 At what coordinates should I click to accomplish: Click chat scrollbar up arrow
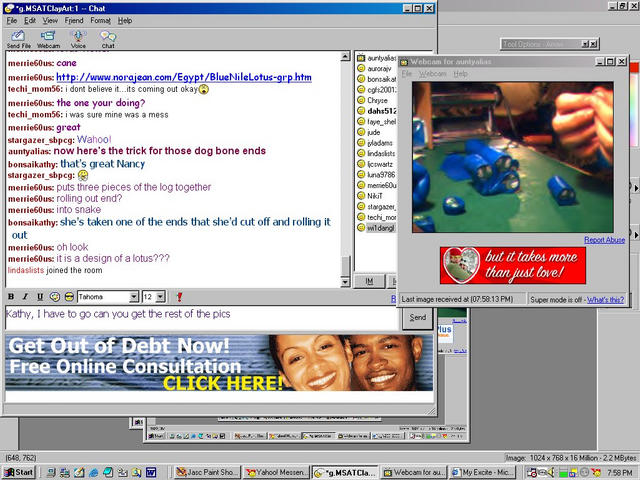click(x=345, y=56)
